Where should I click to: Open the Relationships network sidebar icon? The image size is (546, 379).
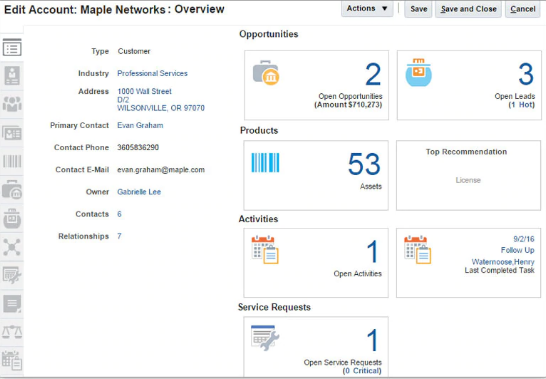coord(12,247)
